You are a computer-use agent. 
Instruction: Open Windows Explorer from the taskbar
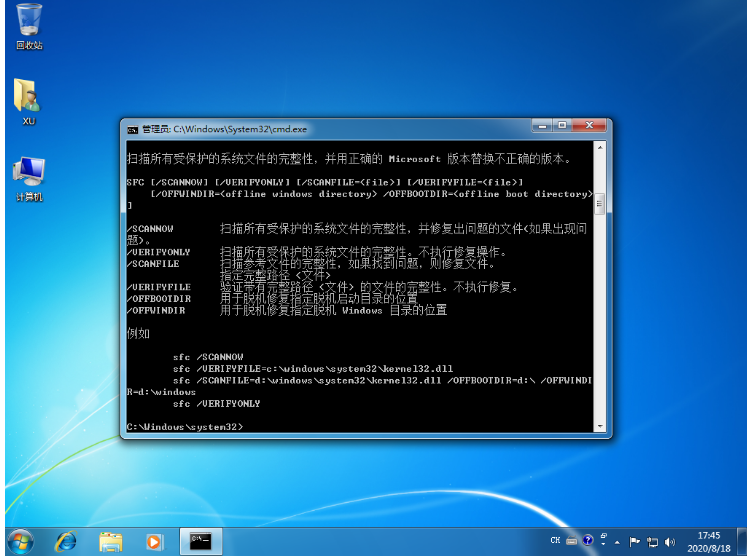tap(110, 541)
